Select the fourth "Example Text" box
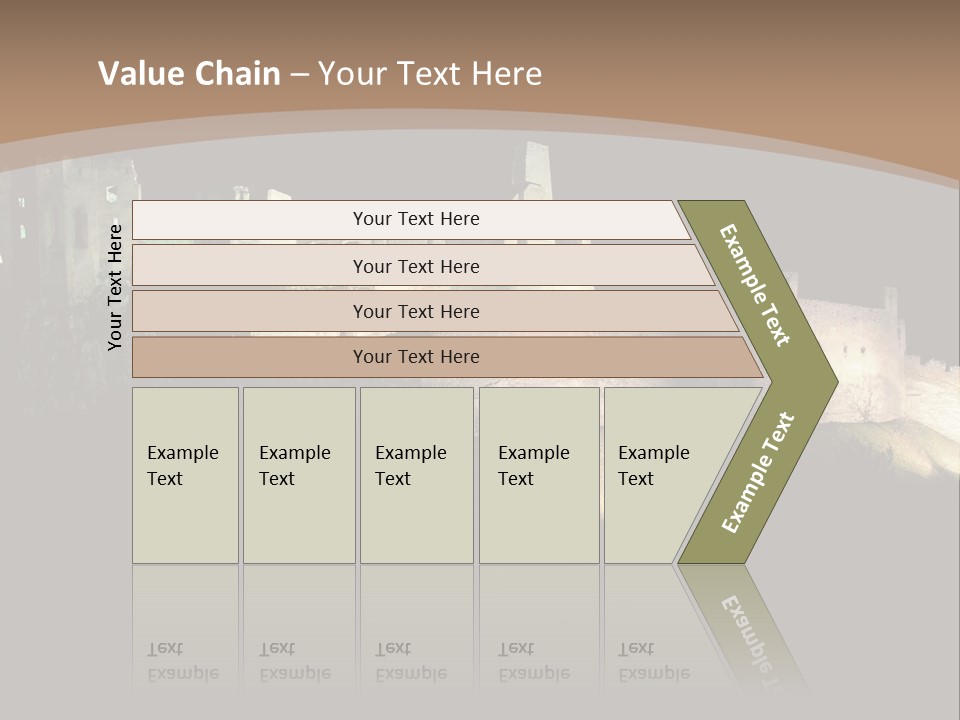The image size is (960, 720). coord(538,474)
